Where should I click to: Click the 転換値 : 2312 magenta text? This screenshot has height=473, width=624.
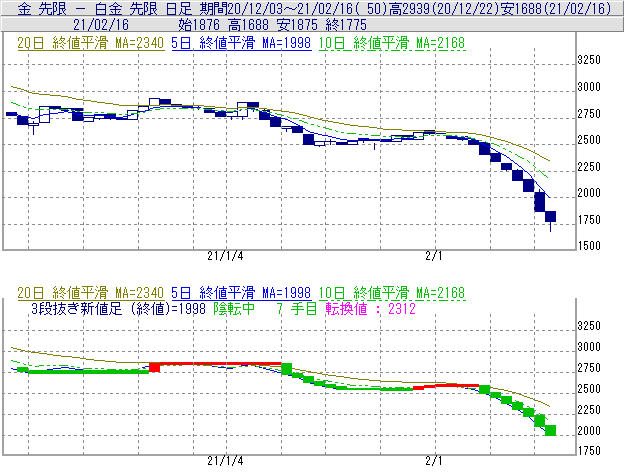pos(370,309)
